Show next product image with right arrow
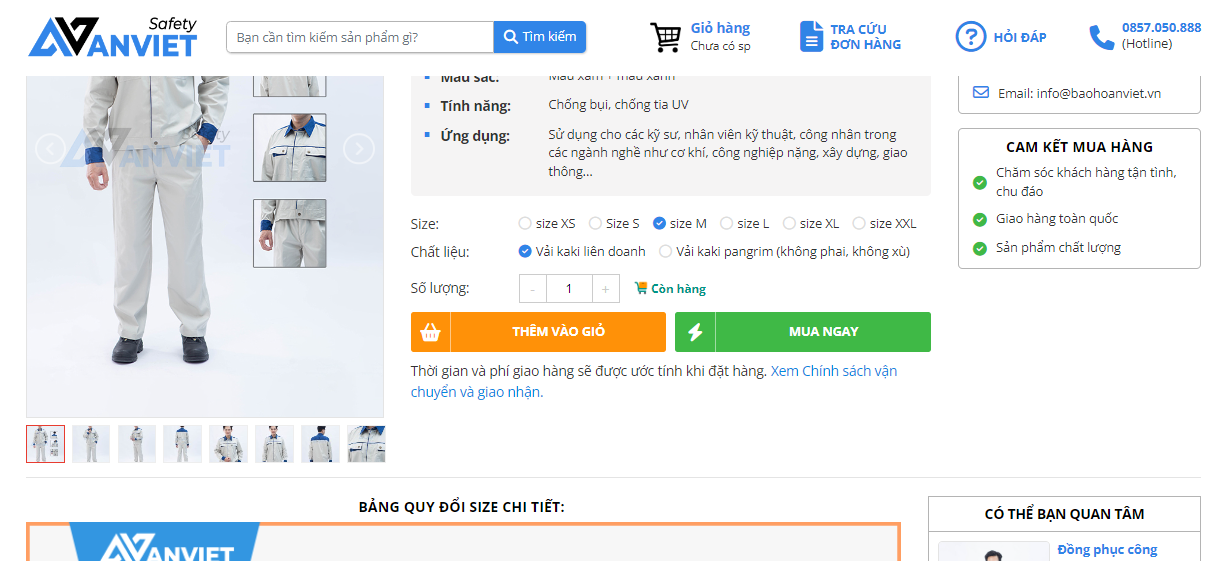Image resolution: width=1214 pixels, height=561 pixels. pyautogui.click(x=358, y=149)
